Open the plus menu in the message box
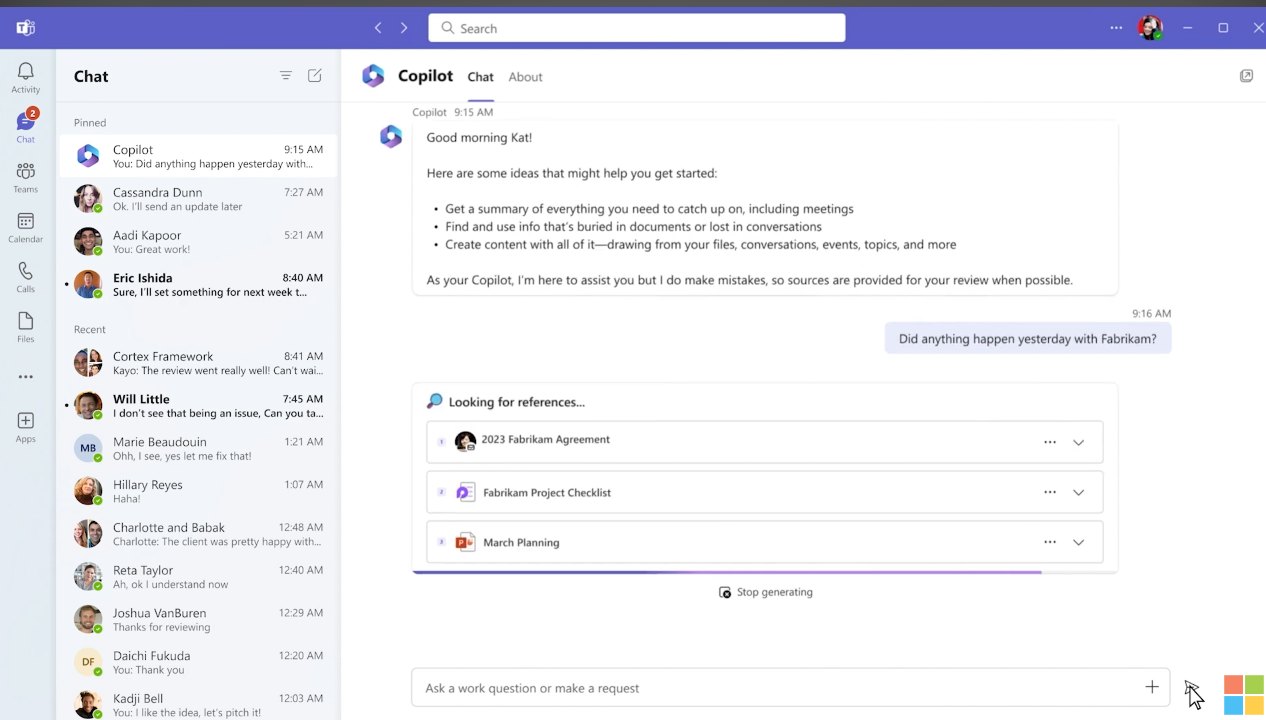 click(x=1151, y=687)
